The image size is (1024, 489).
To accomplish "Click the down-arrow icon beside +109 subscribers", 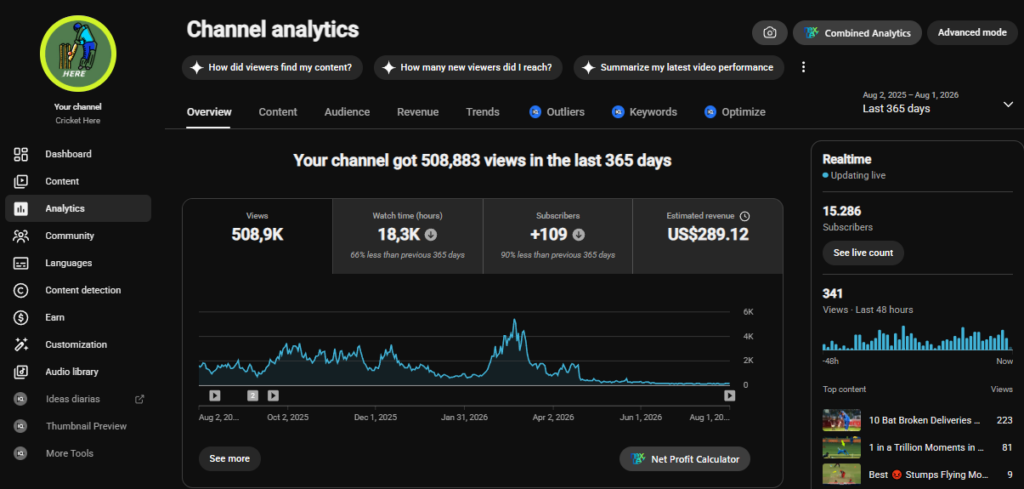I will 579,234.
